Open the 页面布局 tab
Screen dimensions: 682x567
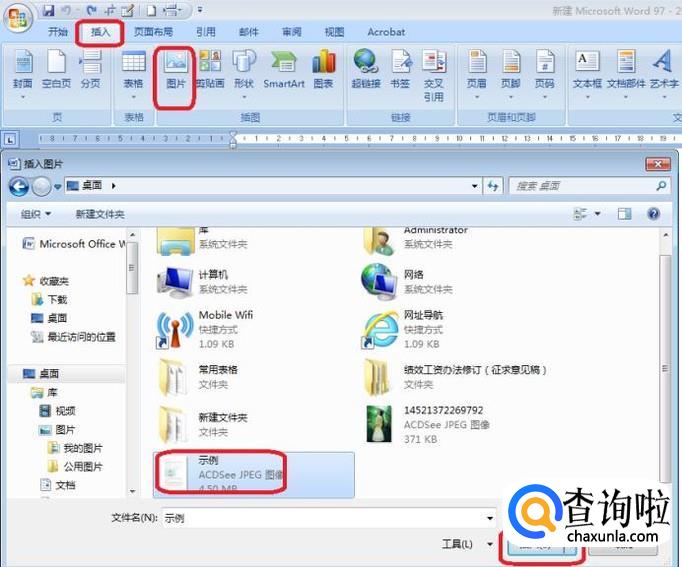153,32
